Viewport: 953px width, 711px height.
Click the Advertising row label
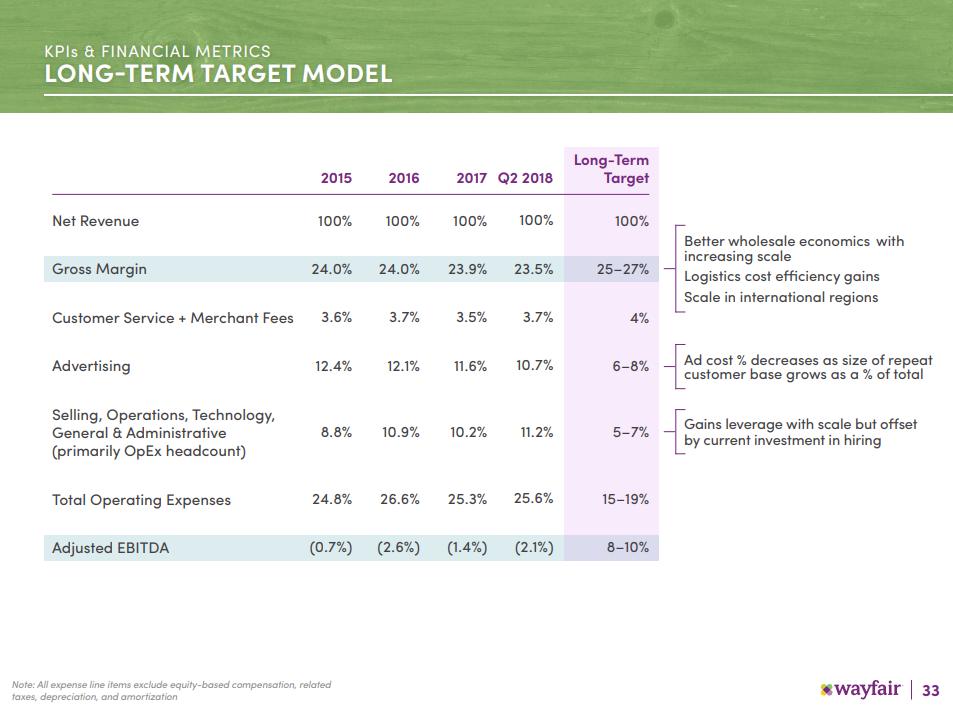(91, 366)
